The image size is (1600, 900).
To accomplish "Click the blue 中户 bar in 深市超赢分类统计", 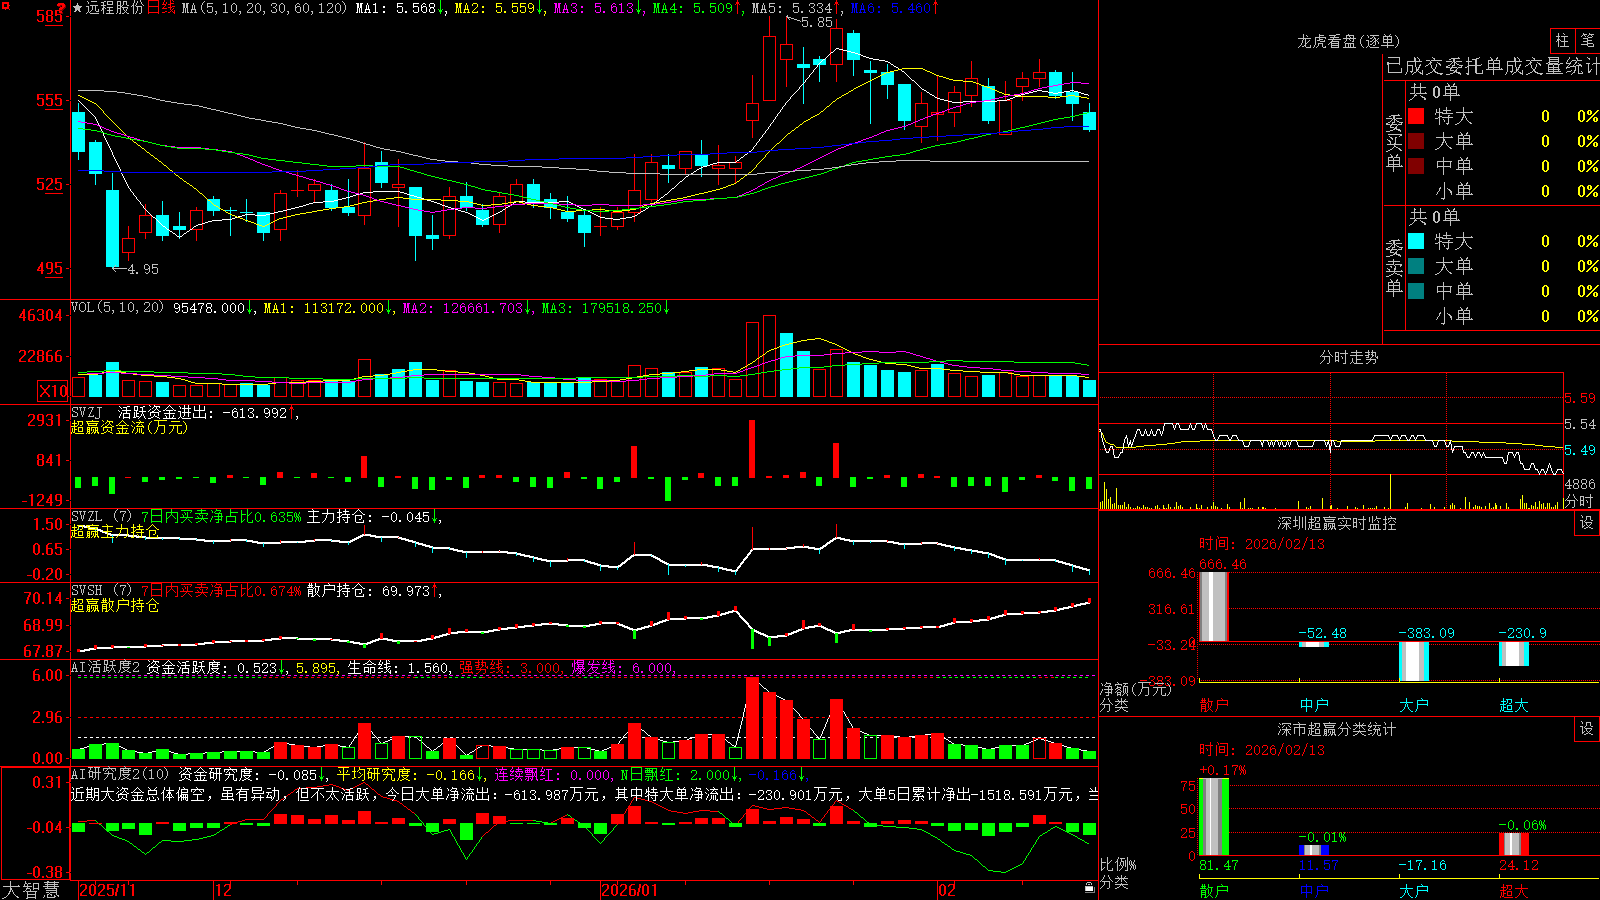I will [1314, 850].
